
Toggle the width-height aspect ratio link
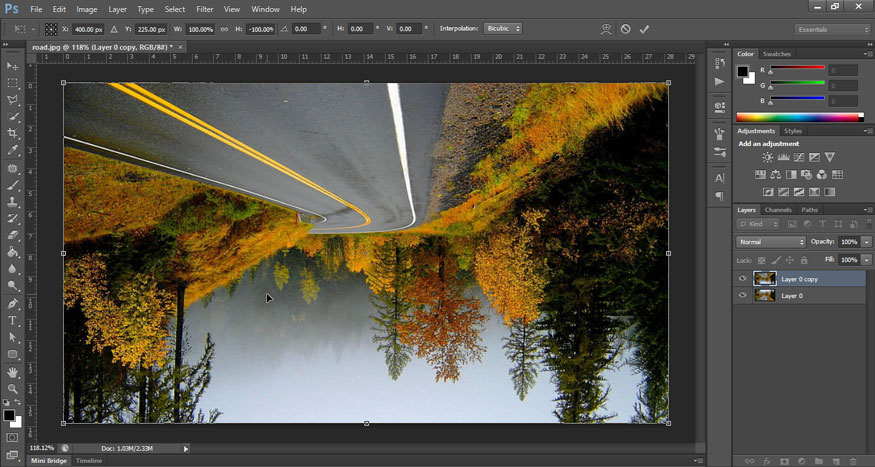[222, 29]
